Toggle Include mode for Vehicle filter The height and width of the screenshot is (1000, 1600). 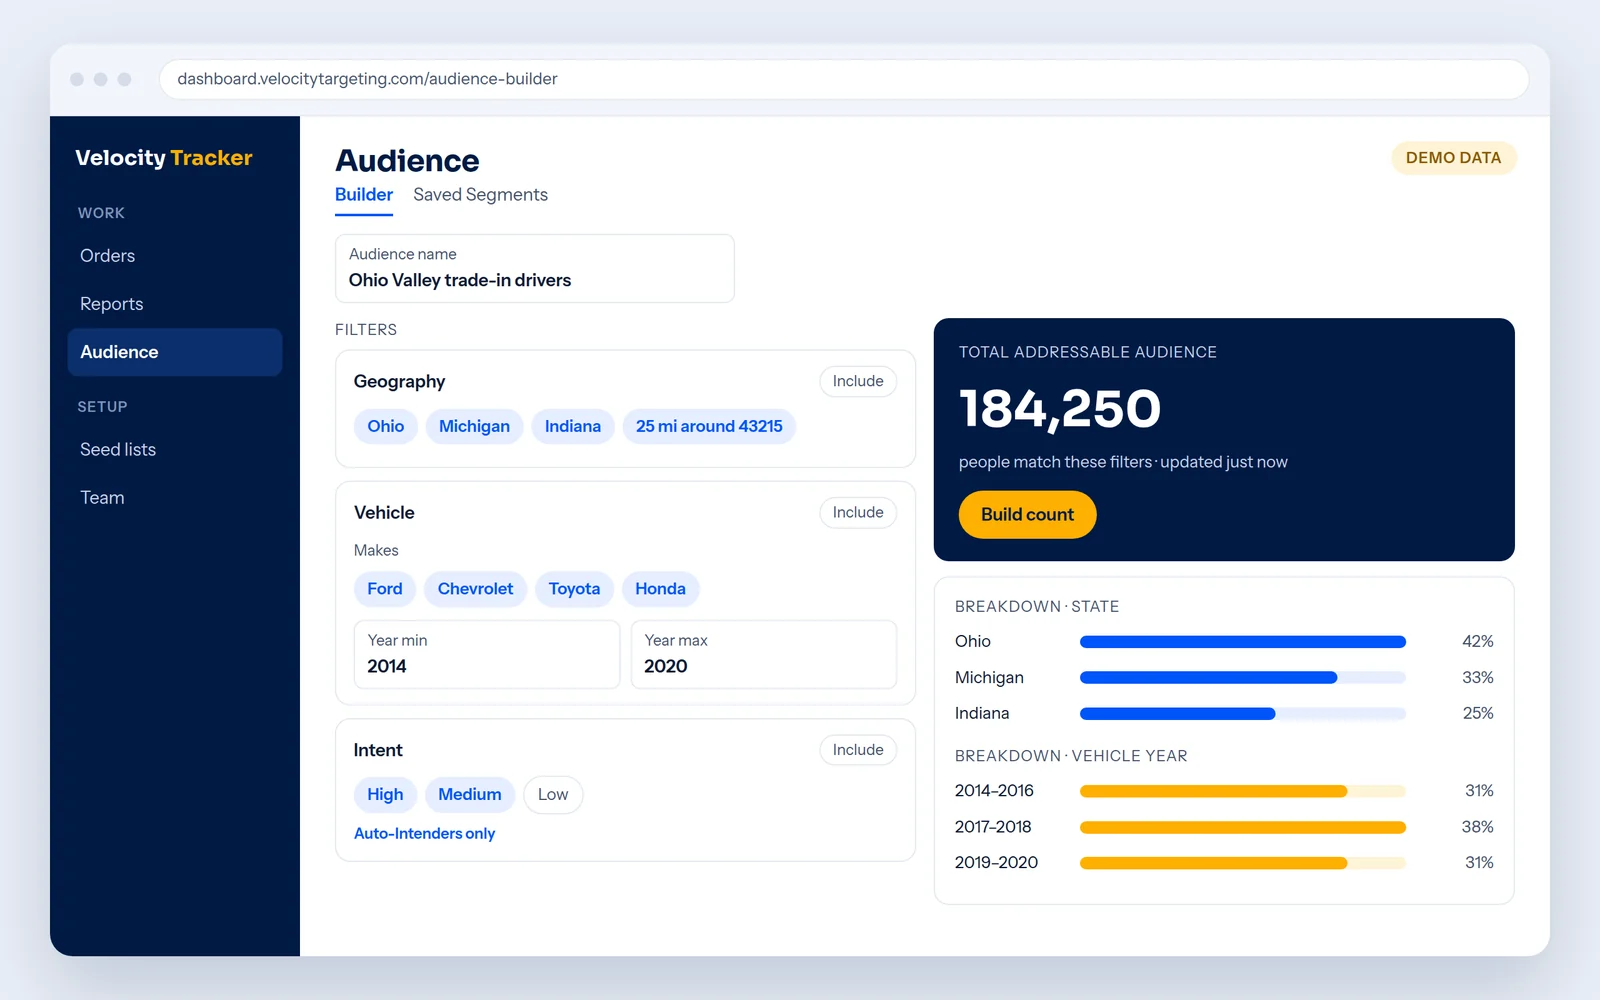point(858,512)
